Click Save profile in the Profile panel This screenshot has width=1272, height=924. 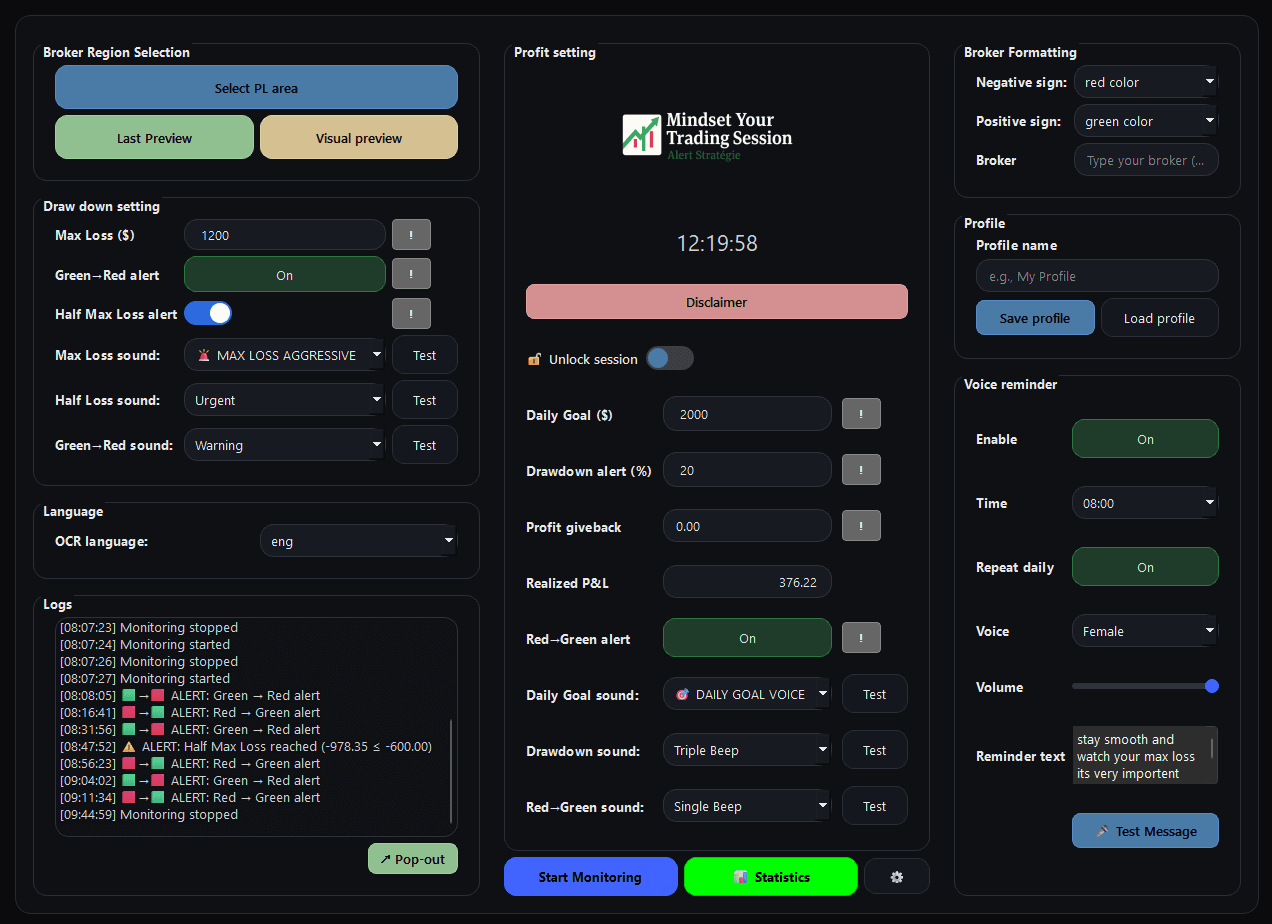(x=1035, y=317)
